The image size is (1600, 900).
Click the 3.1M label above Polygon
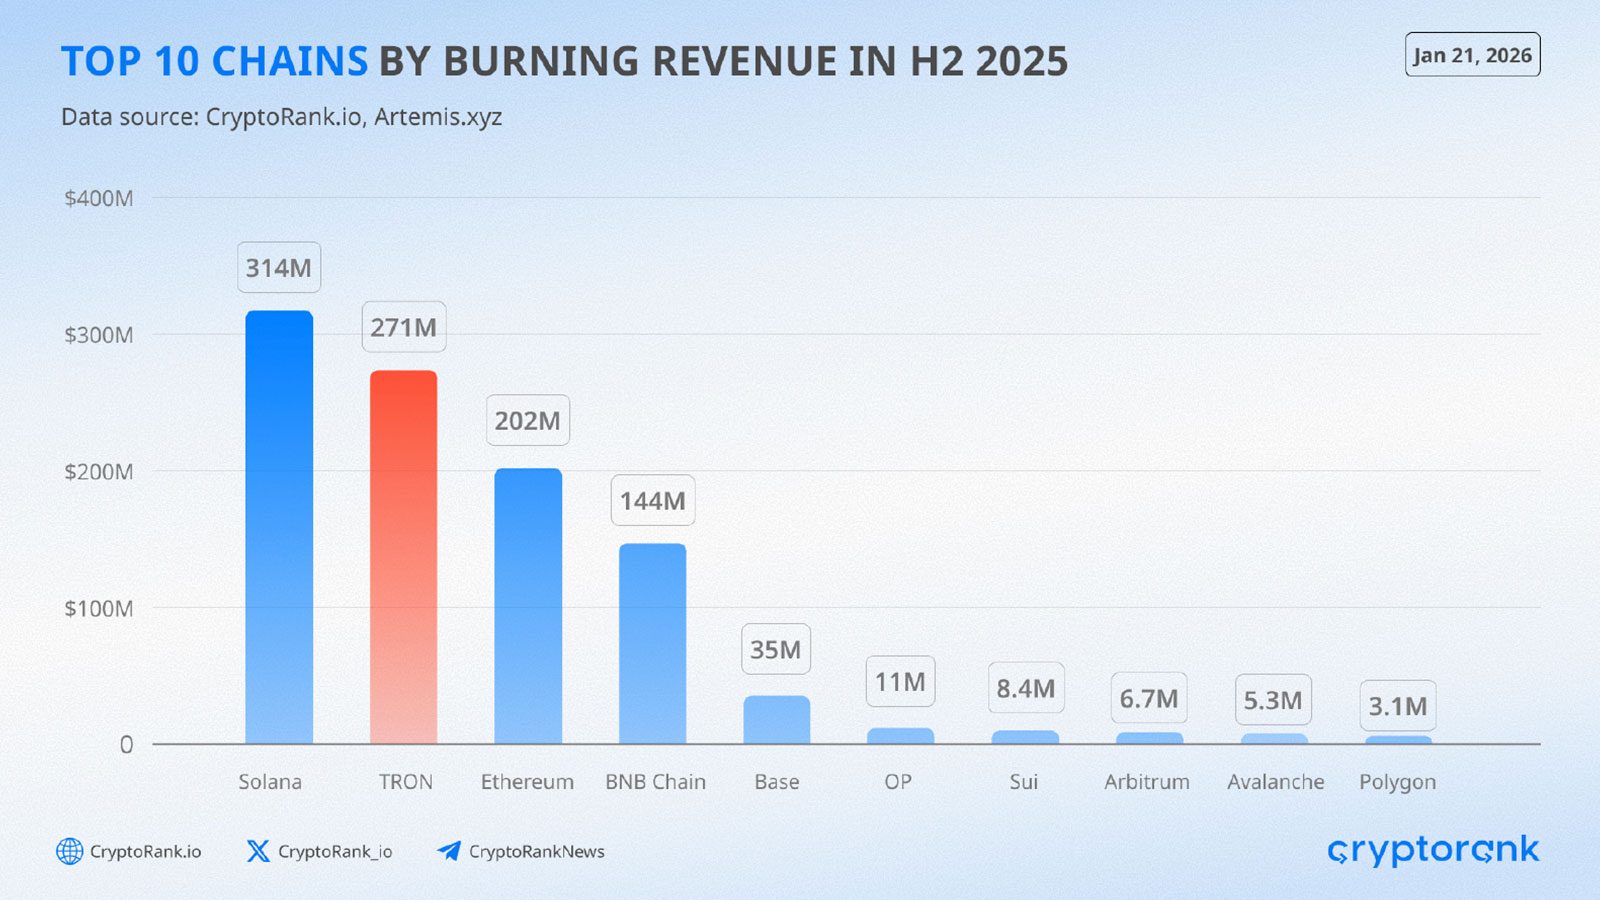coord(1397,706)
